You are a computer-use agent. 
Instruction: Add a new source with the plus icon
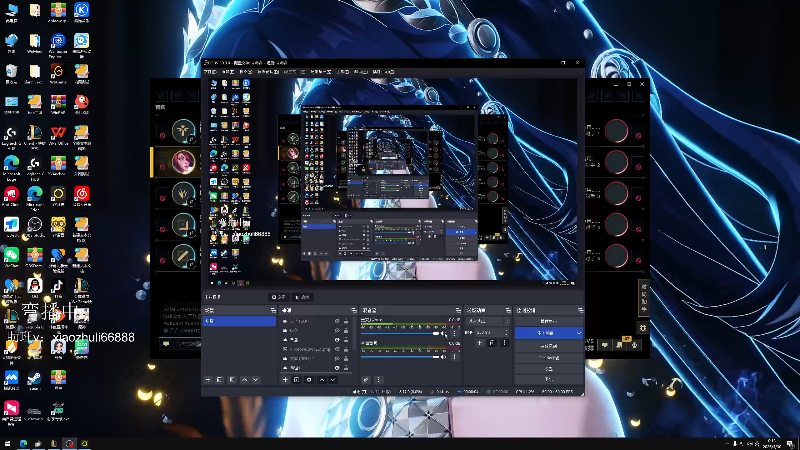pos(285,380)
